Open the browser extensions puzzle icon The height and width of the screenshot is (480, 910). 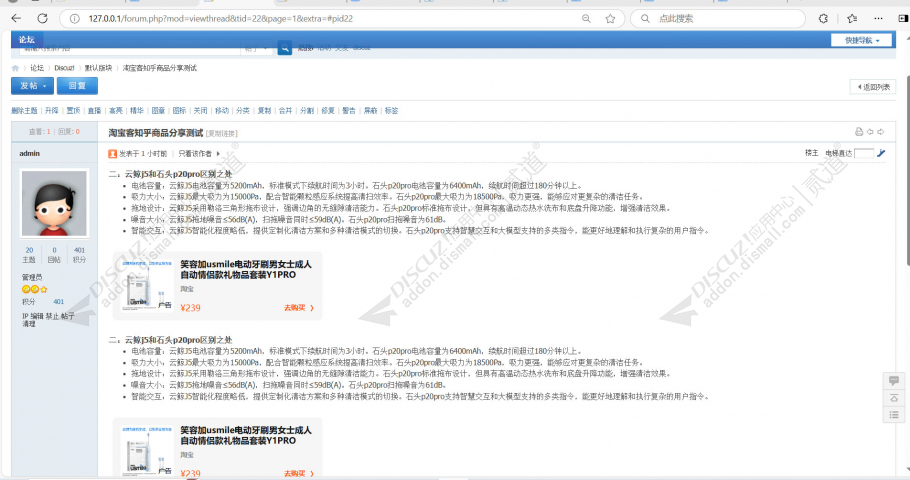(x=823, y=19)
